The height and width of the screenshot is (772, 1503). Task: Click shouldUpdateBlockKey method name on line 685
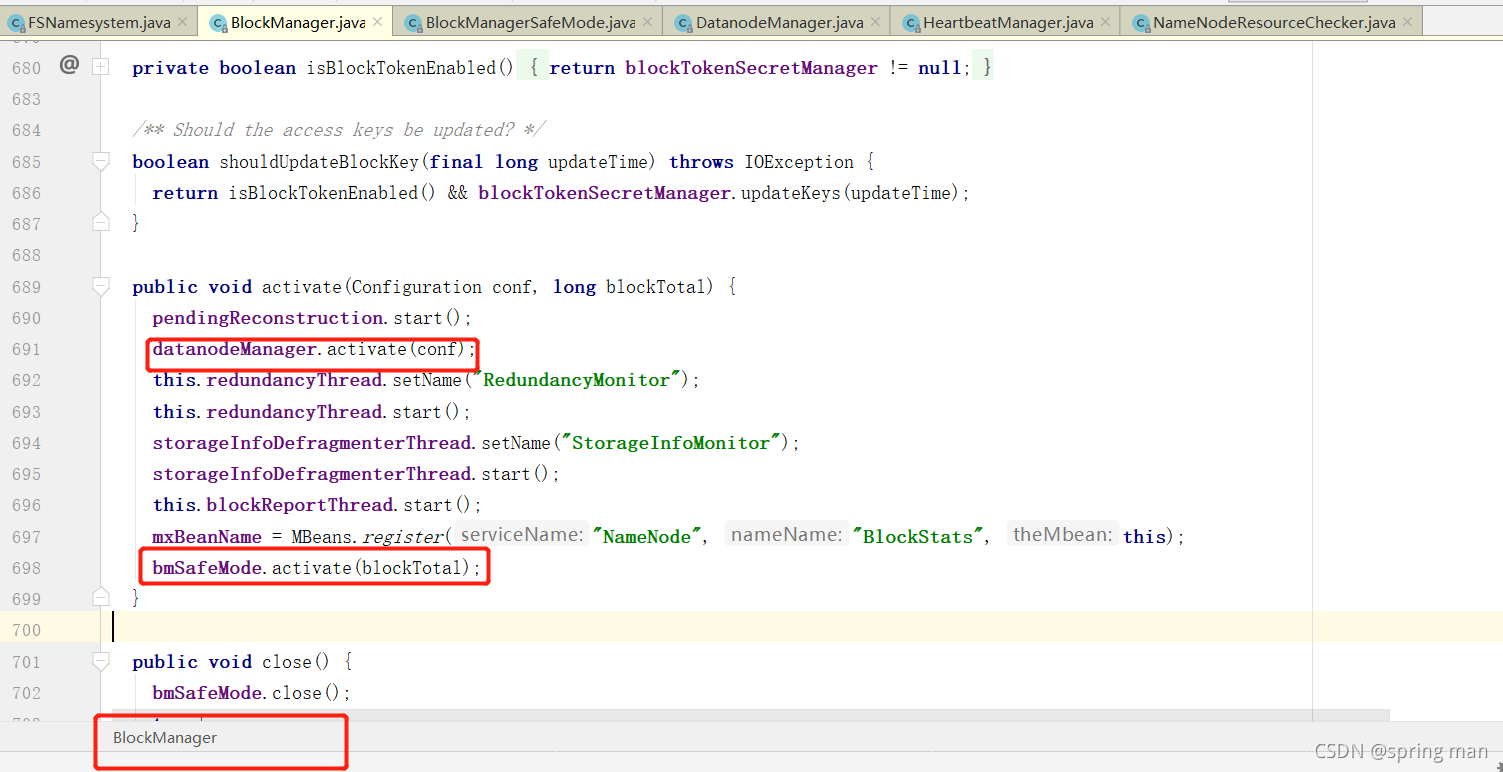point(319,162)
